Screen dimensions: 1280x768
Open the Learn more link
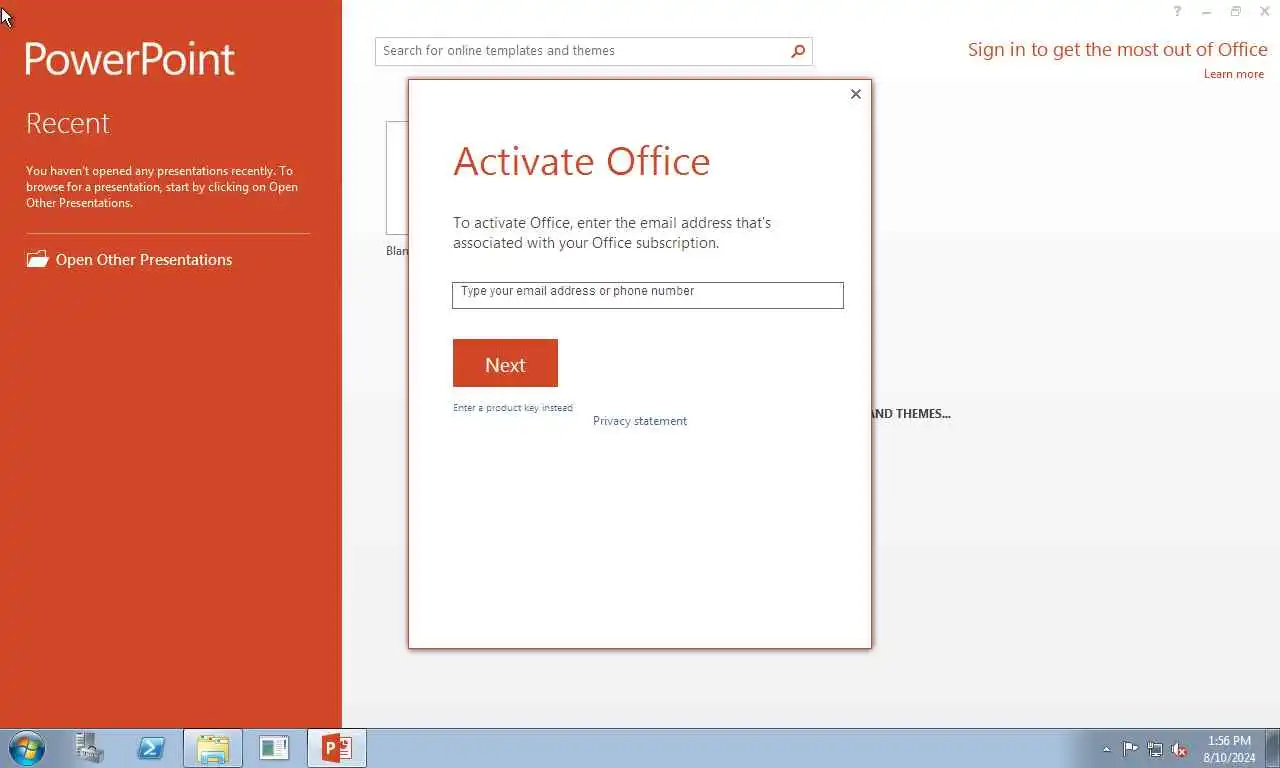[x=1234, y=74]
